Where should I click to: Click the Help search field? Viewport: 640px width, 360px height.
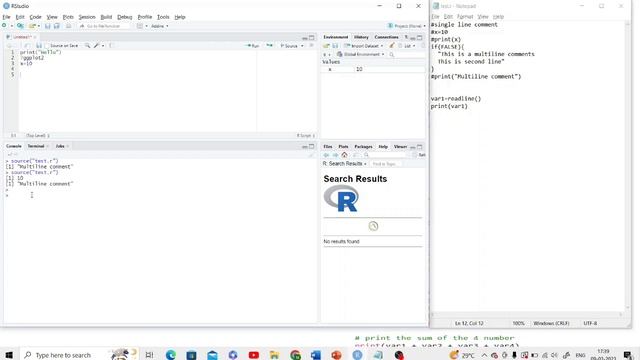[386, 155]
